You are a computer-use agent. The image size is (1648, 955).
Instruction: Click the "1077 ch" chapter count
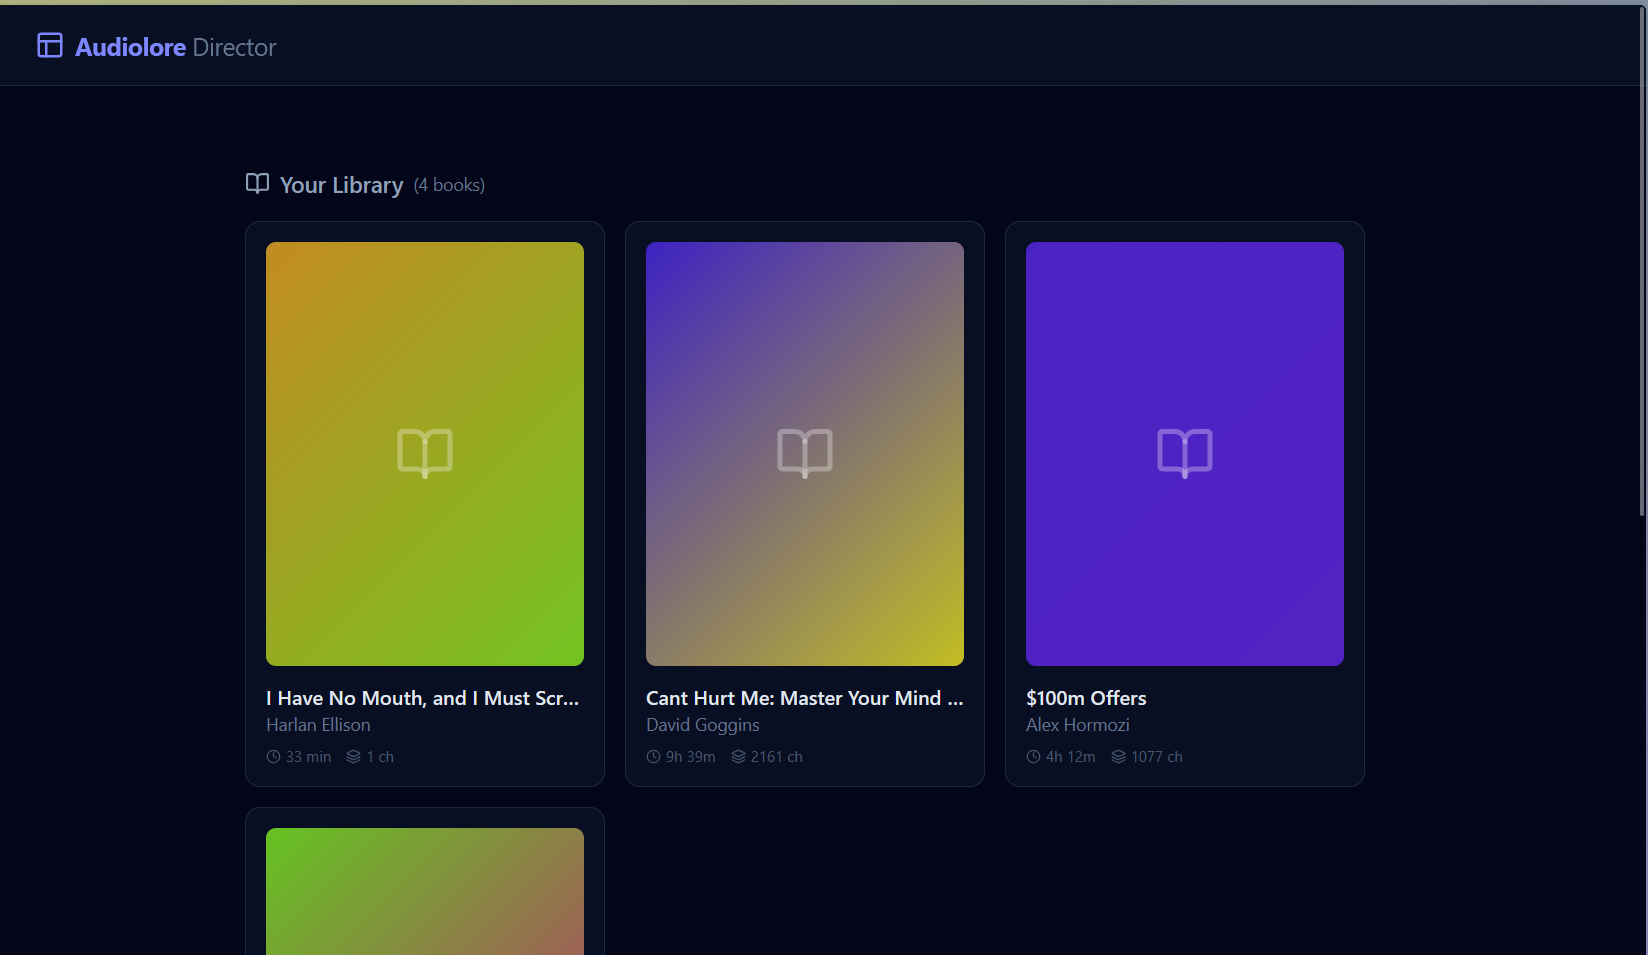[1157, 757]
